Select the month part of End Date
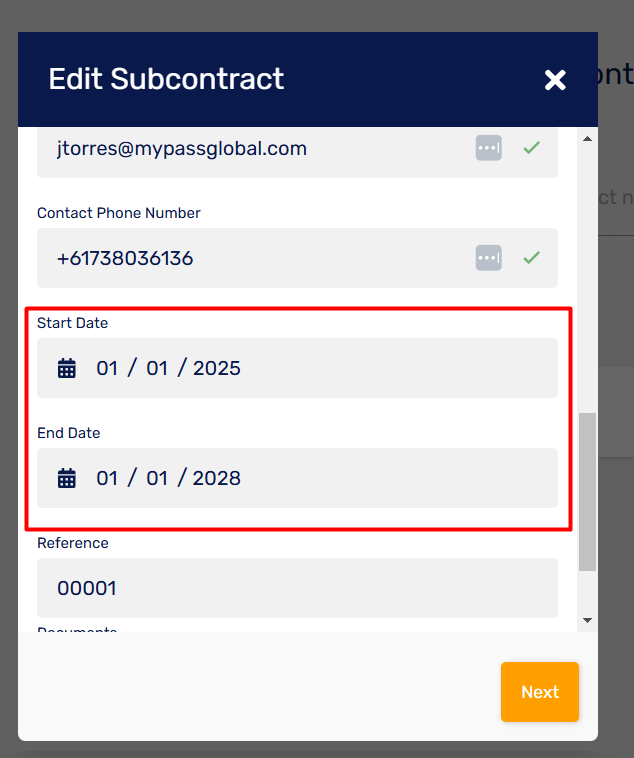Screen dimensions: 634x758 157,478
